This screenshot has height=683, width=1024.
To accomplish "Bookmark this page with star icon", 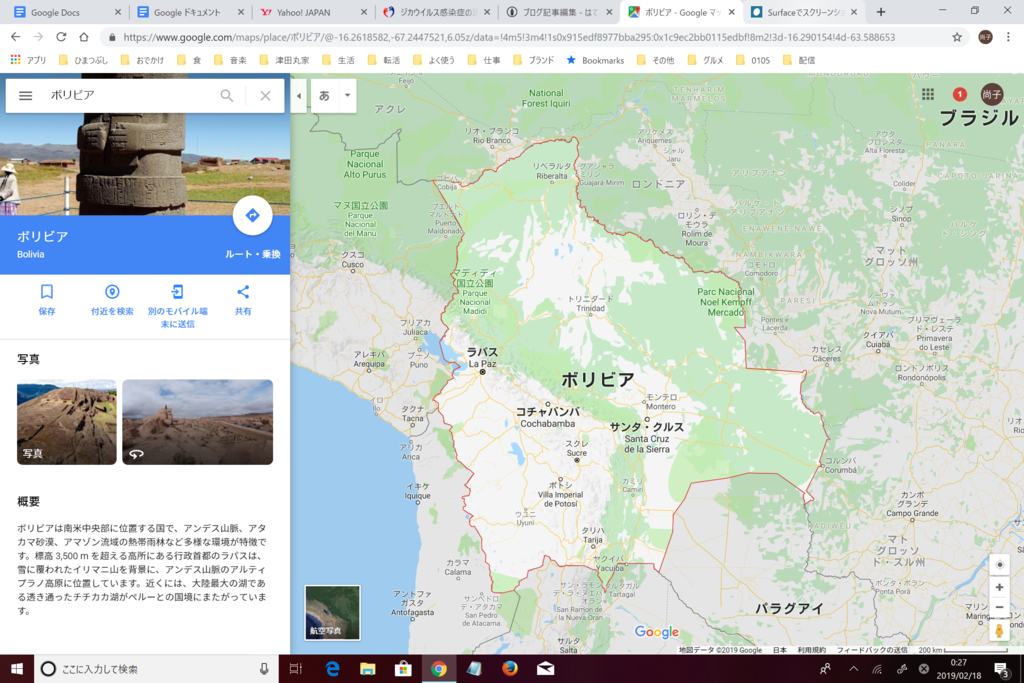I will pyautogui.click(x=957, y=37).
